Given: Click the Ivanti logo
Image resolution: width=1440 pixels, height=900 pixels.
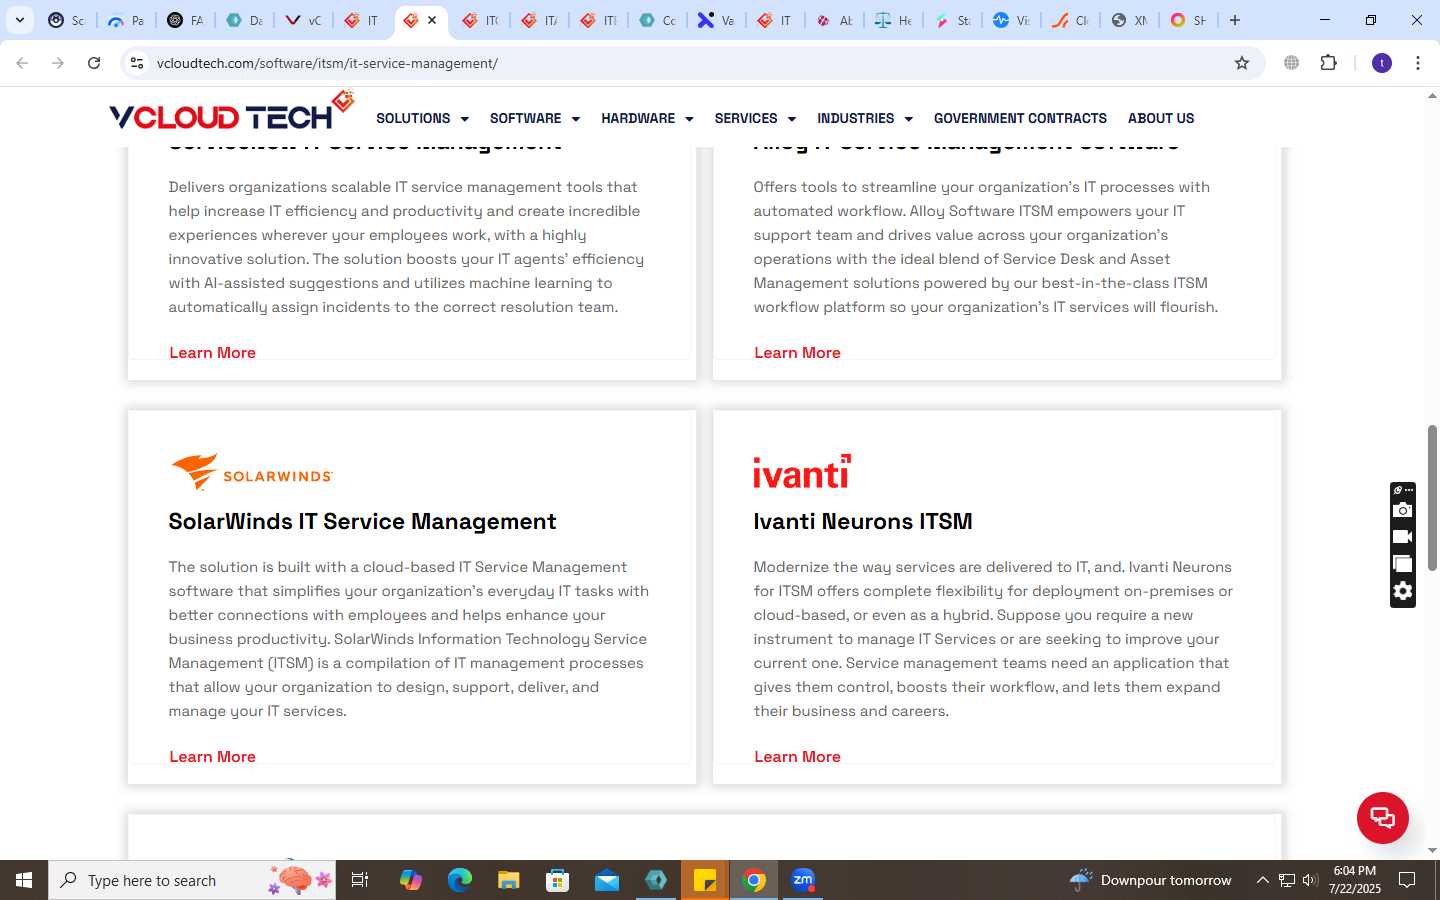Looking at the screenshot, I should pos(802,471).
